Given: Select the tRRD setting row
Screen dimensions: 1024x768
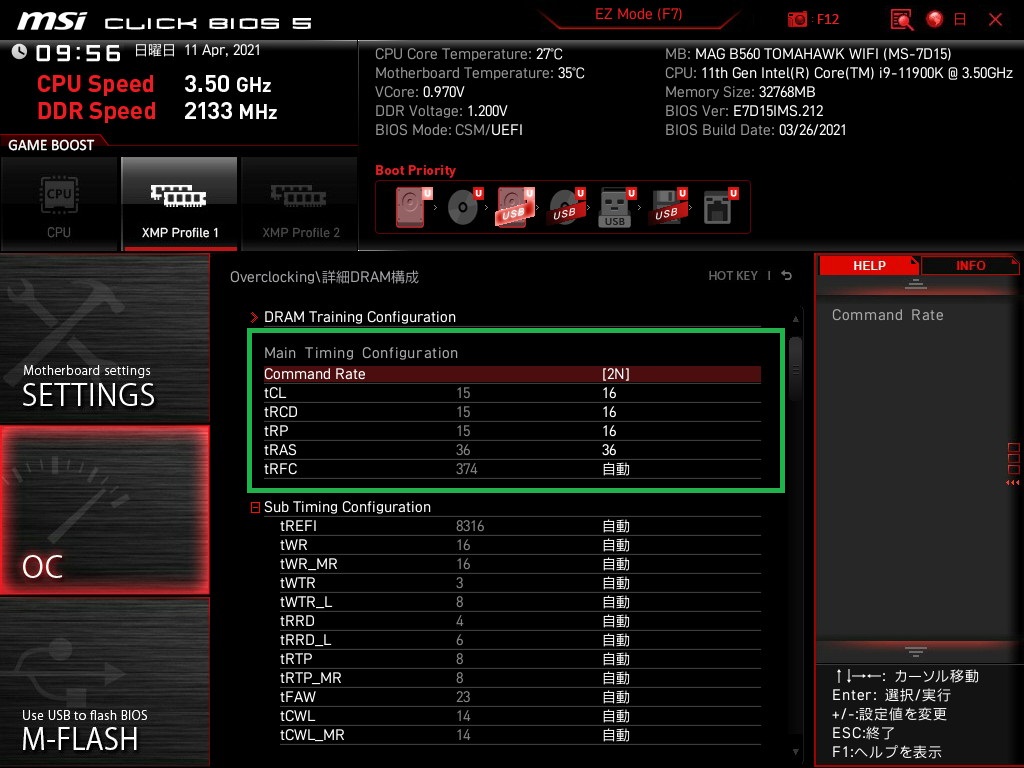Looking at the screenshot, I should coord(520,621).
